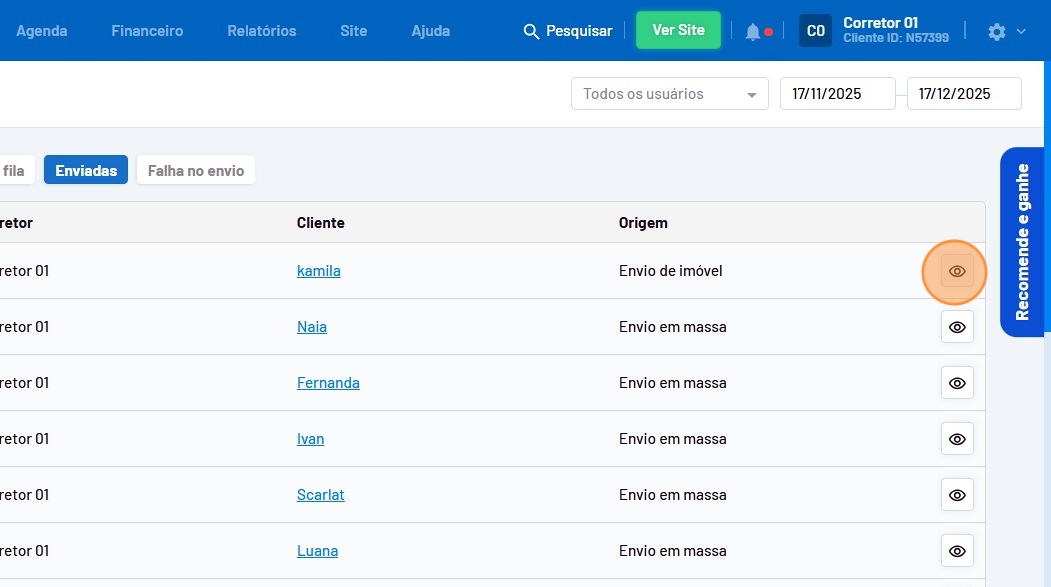This screenshot has width=1051, height=587.
Task: Switch to the Enviadas tab
Action: point(86,171)
